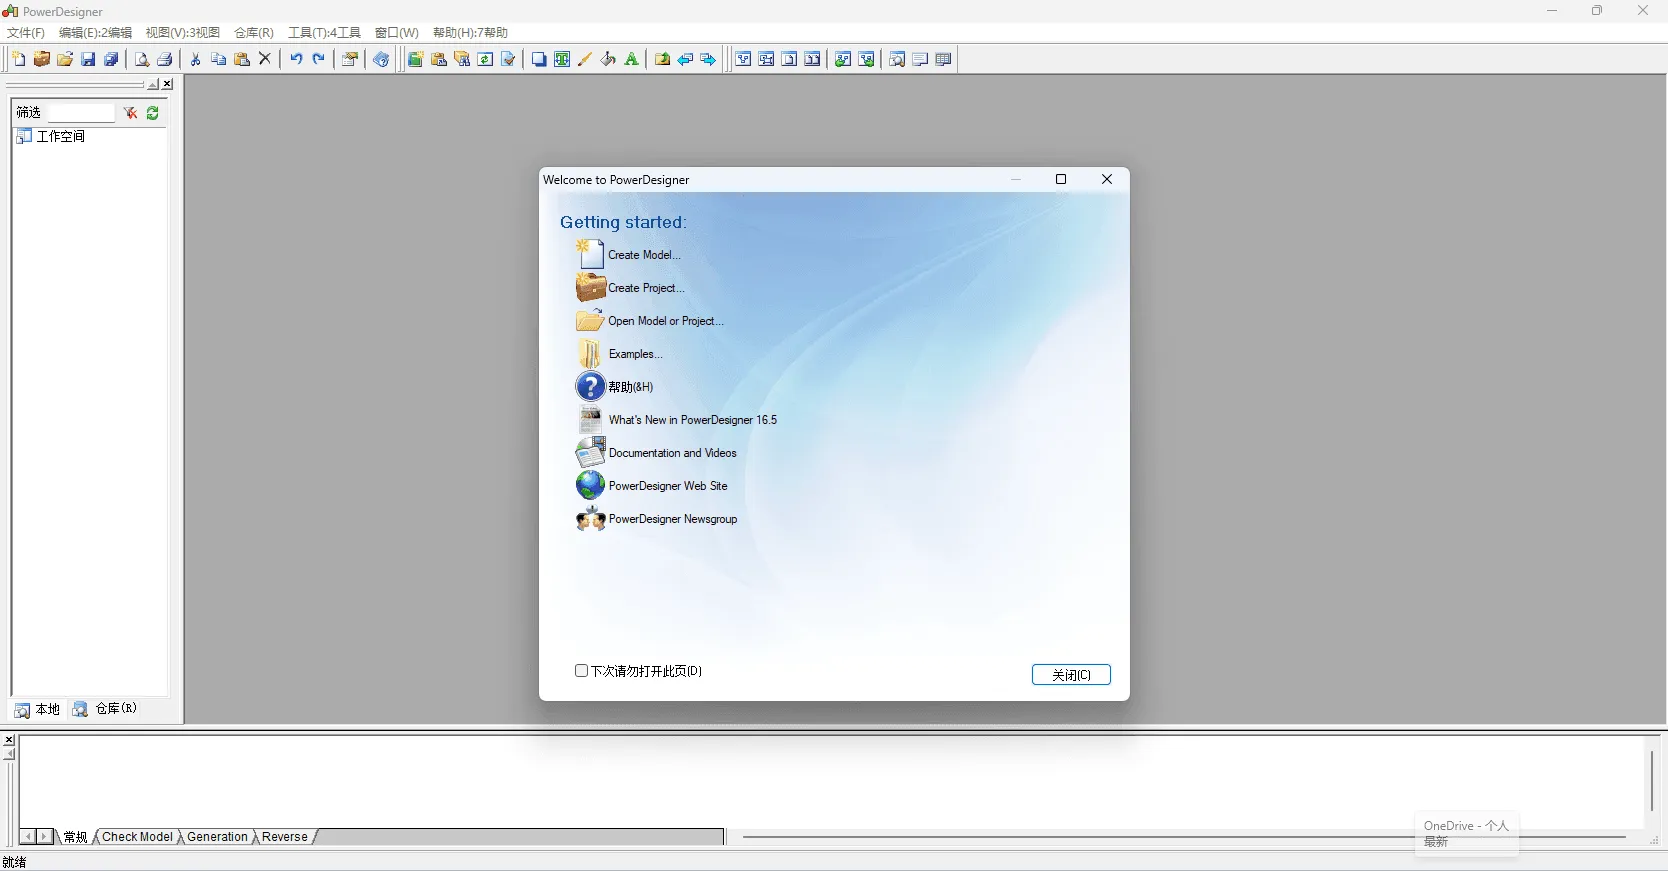This screenshot has width=1668, height=871.
Task: Click the paint bucket fill icon
Action: pos(608,59)
